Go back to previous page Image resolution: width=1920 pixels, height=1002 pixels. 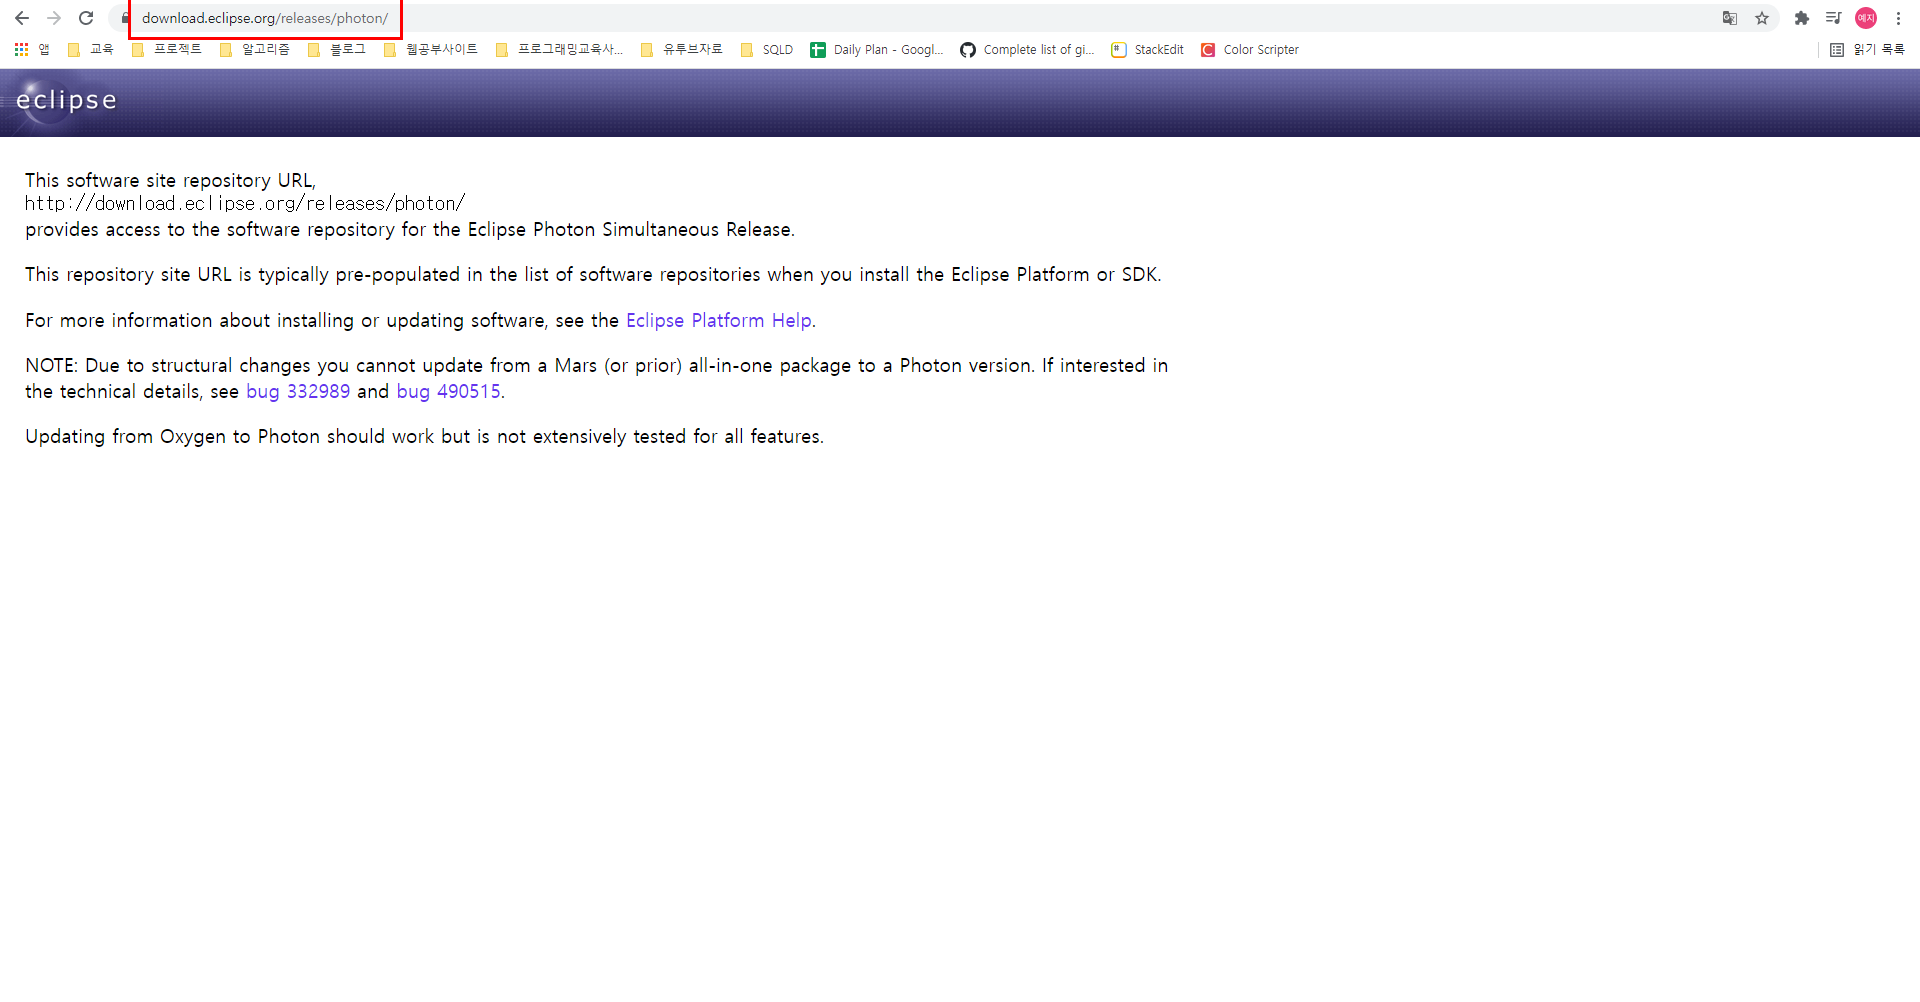(x=22, y=18)
